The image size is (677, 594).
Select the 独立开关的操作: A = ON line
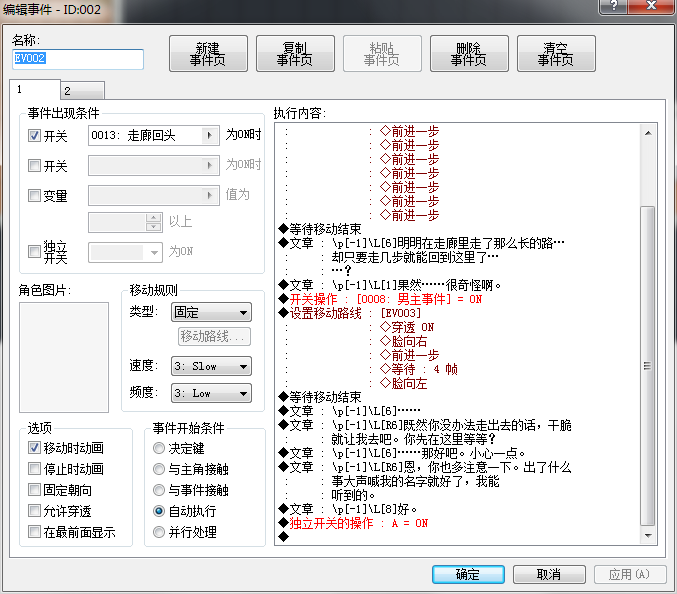click(353, 523)
